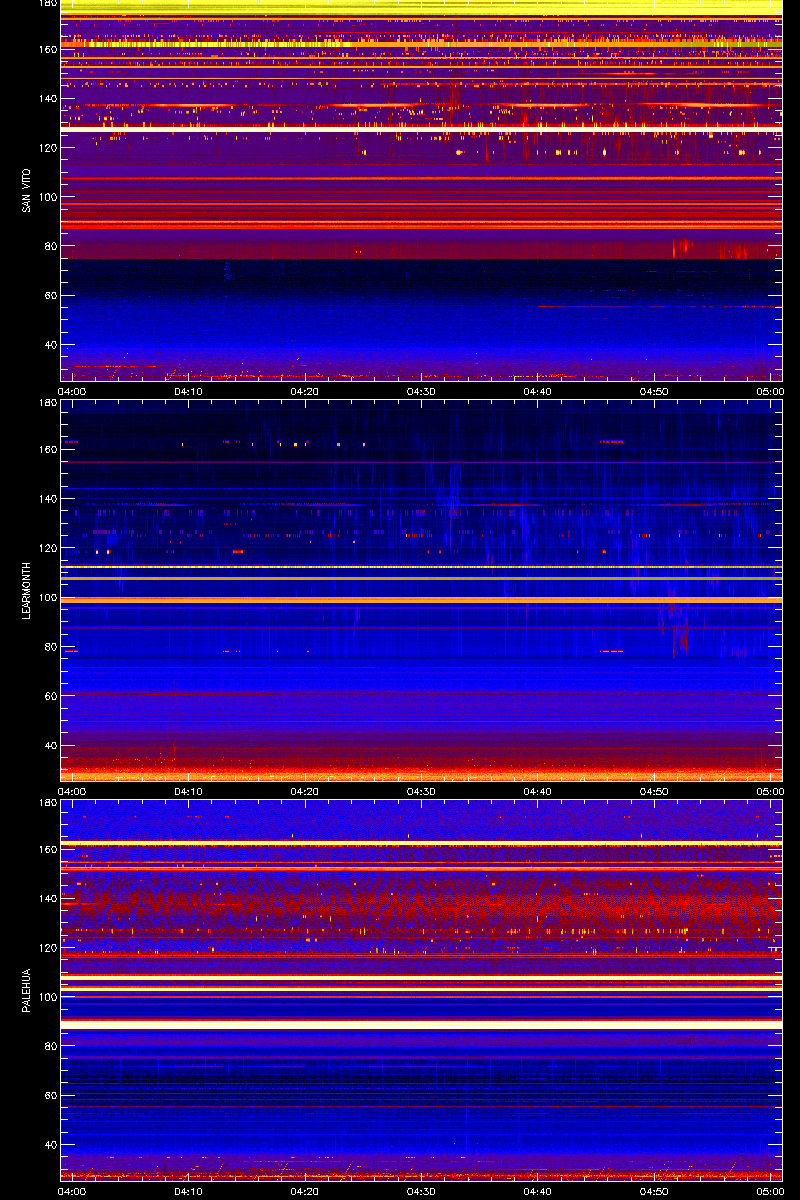Click the 160 frequency tick on San Vito axis

[47, 49]
